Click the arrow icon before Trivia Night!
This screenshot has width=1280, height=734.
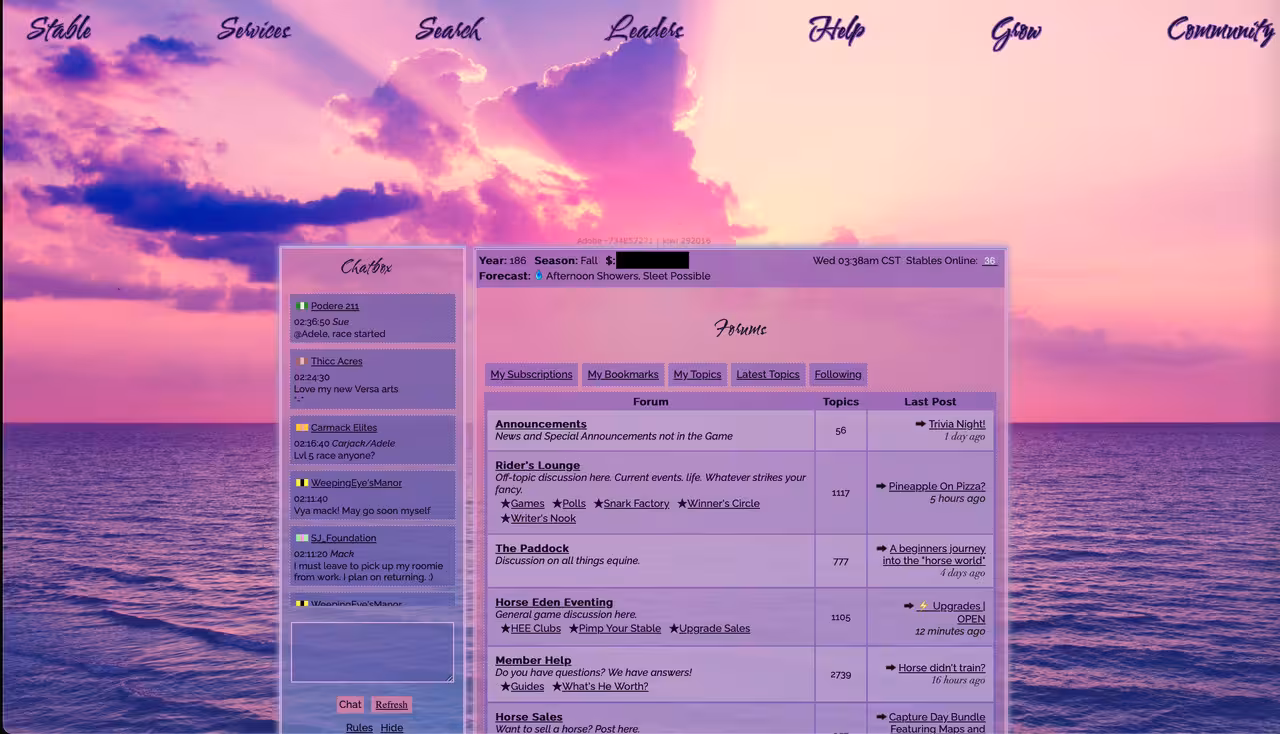click(920, 424)
